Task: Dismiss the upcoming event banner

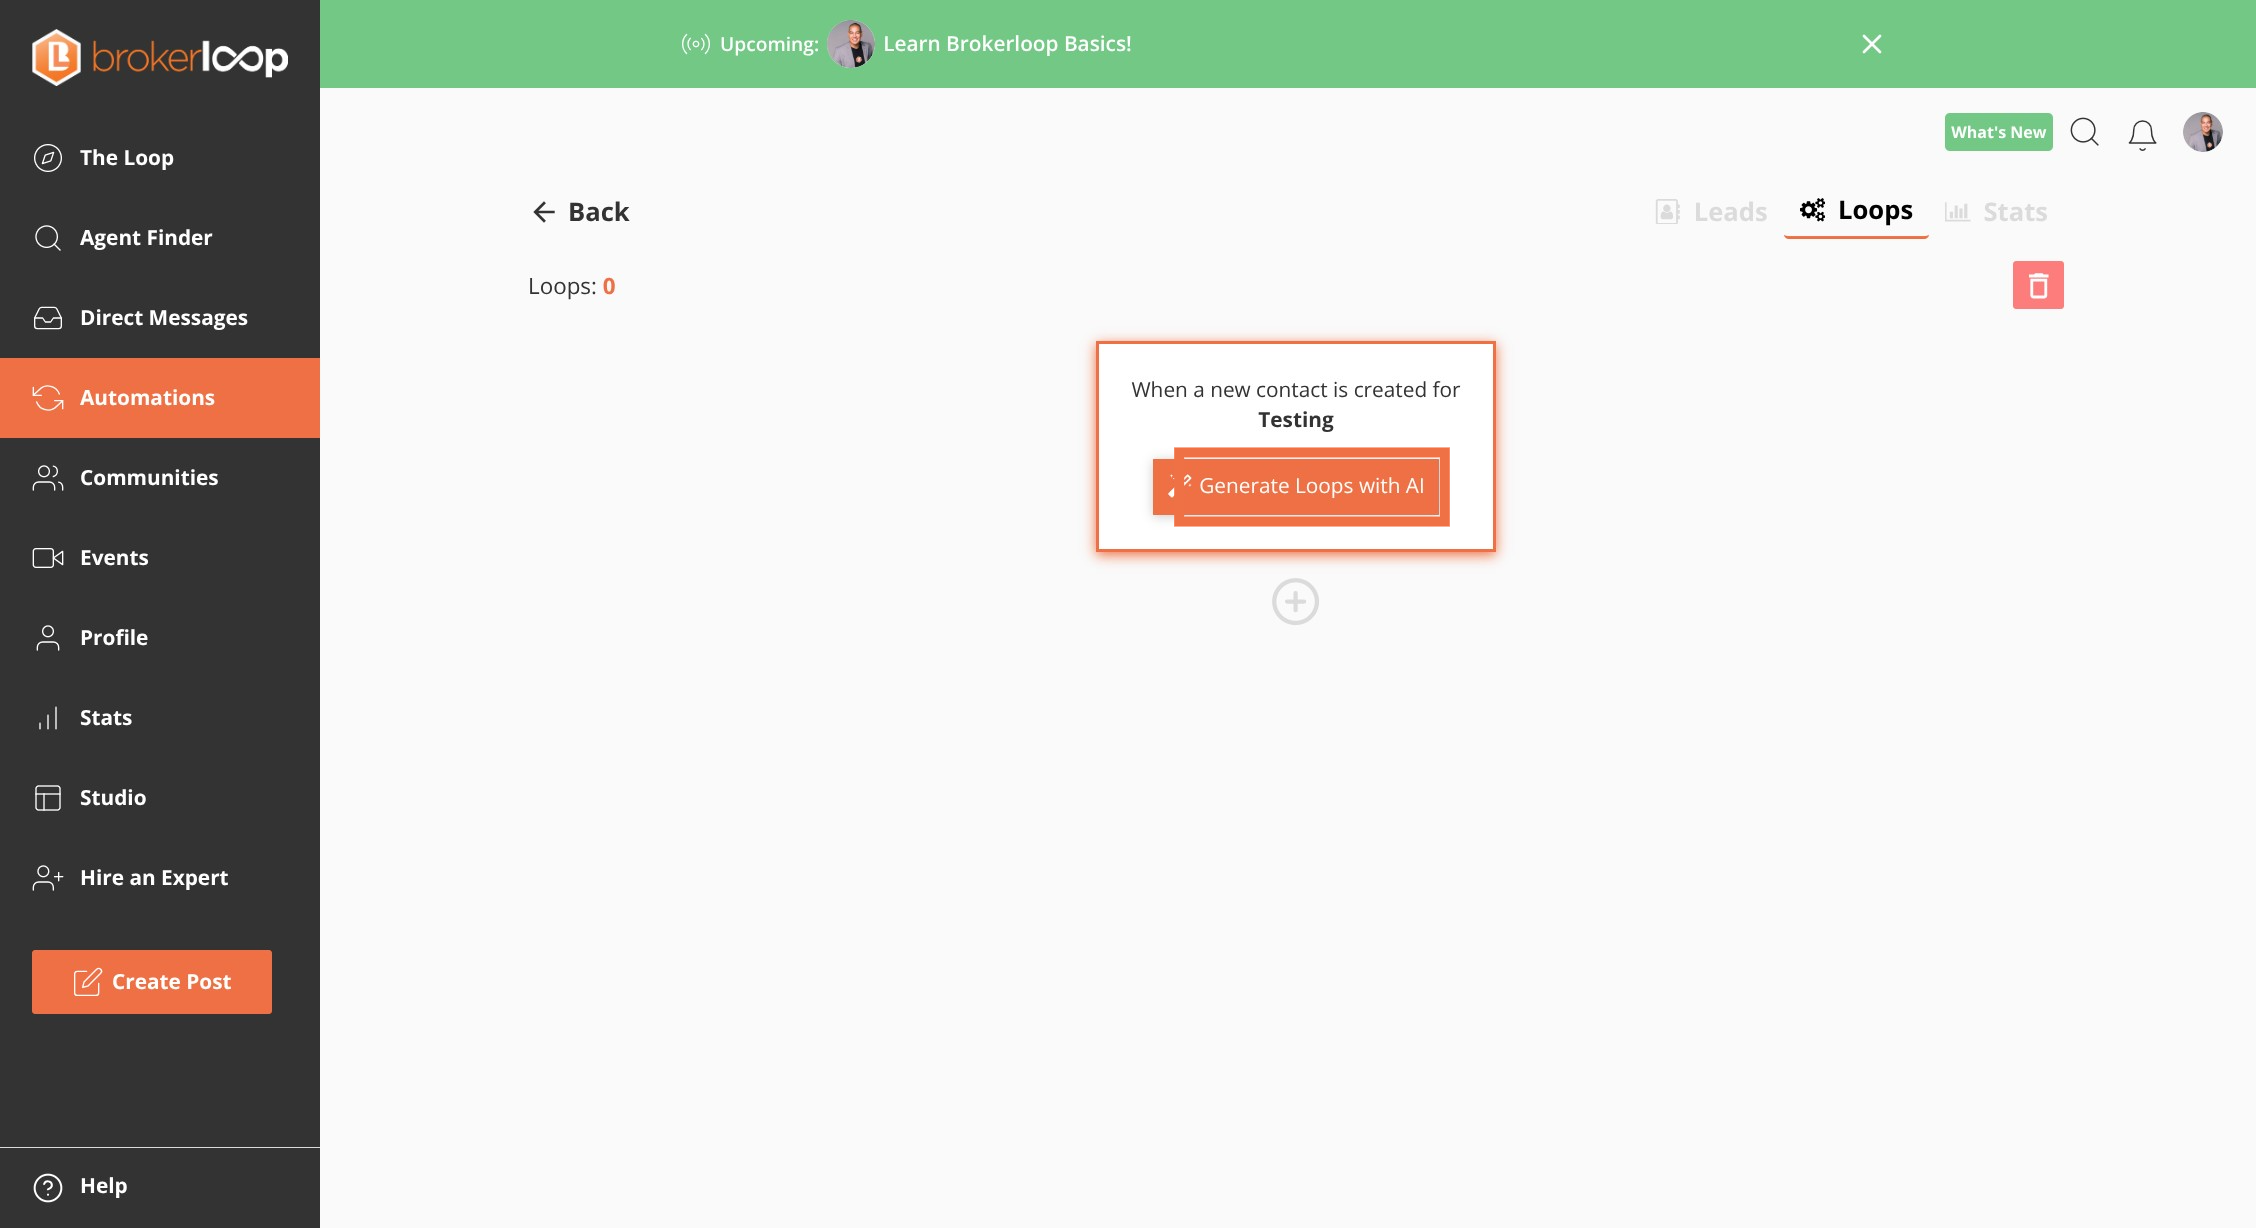Action: pyautogui.click(x=1872, y=44)
